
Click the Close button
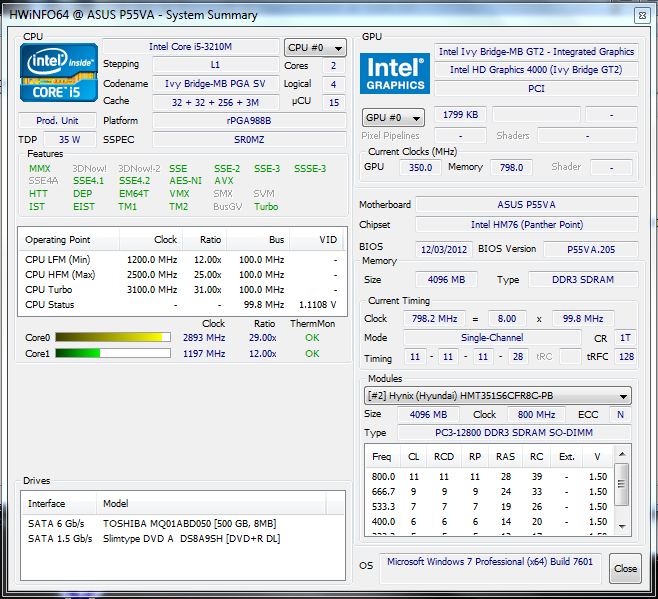625,568
